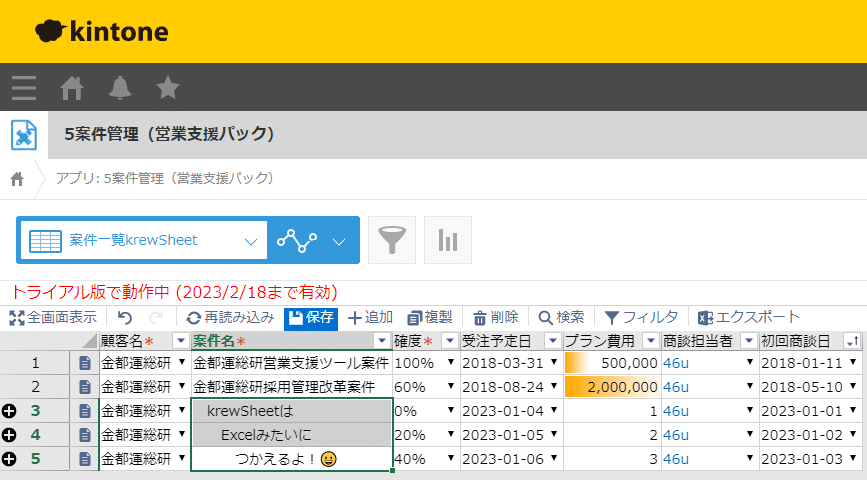Go to portal home icon in dark bar
Screen dimensions: 867x480
point(72,87)
